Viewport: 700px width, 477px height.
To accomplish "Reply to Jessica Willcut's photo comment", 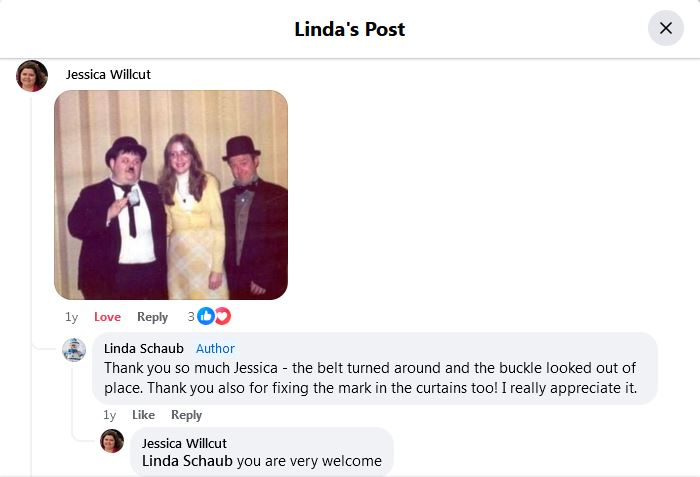I will click(152, 317).
